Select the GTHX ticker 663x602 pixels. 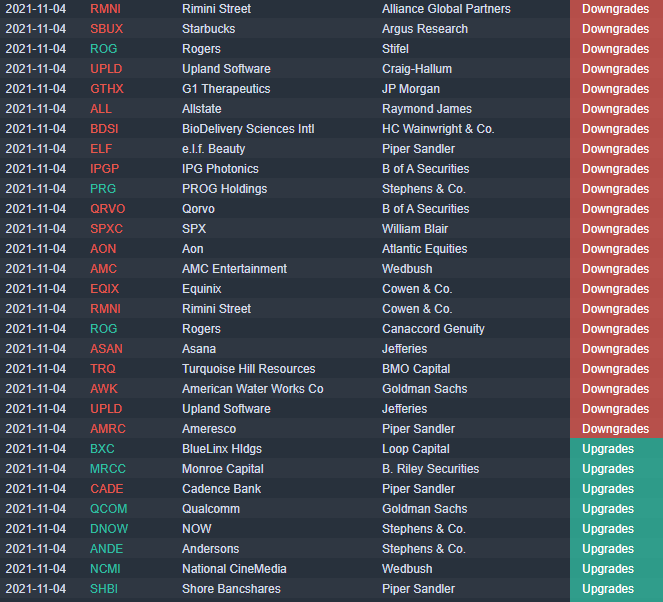(x=107, y=89)
